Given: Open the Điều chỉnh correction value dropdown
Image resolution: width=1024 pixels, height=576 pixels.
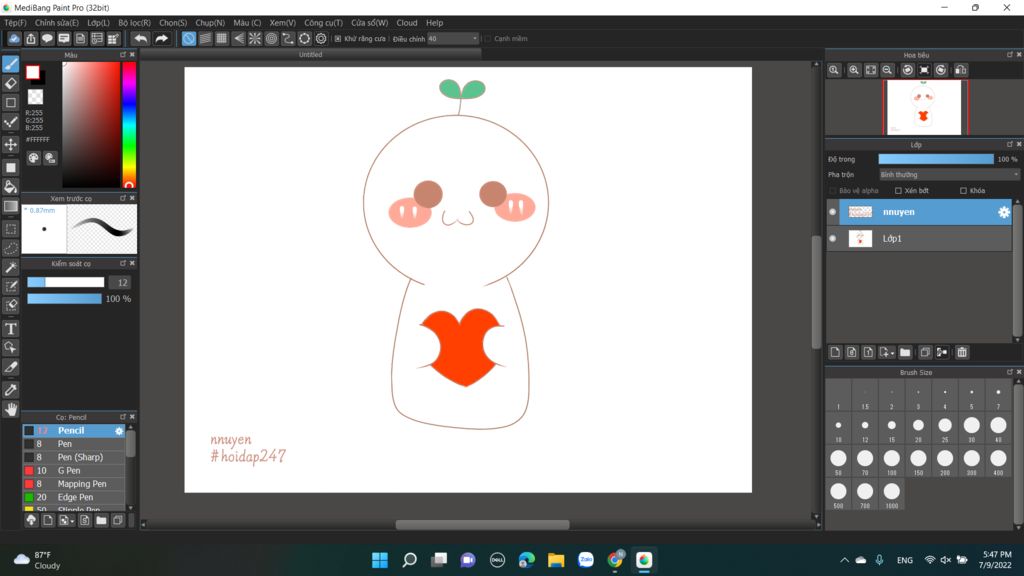Looking at the screenshot, I should [x=453, y=39].
